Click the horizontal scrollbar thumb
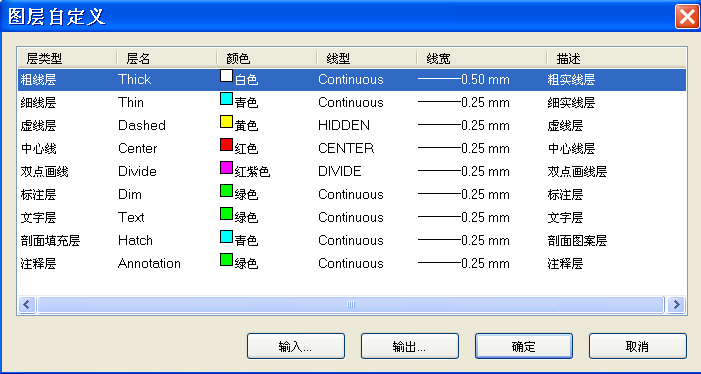The width and height of the screenshot is (701, 374). coord(350,305)
